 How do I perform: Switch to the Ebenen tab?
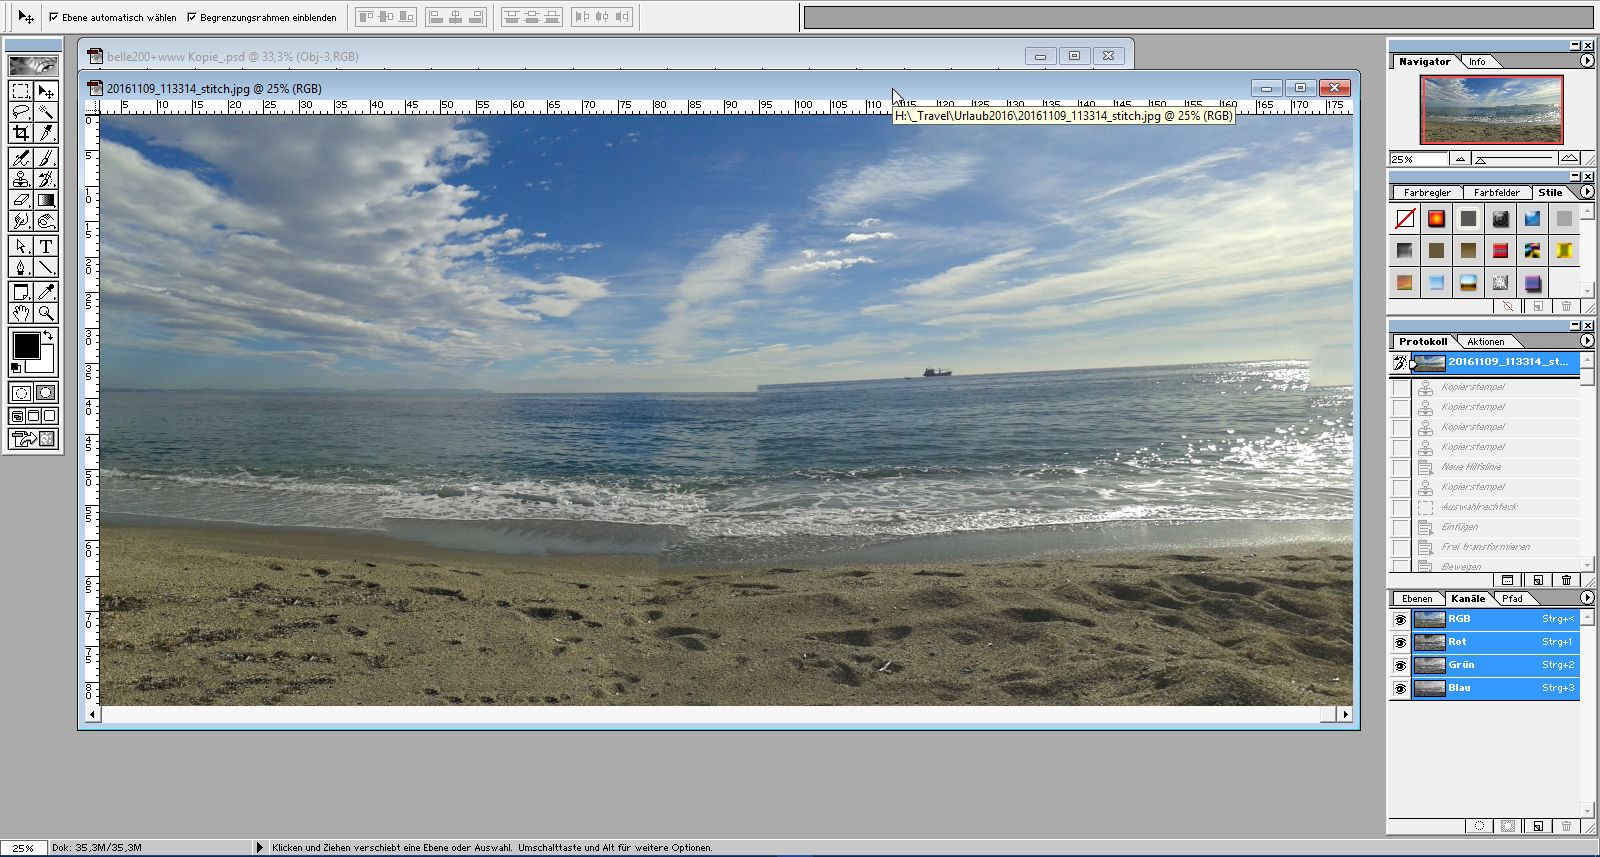click(1417, 599)
